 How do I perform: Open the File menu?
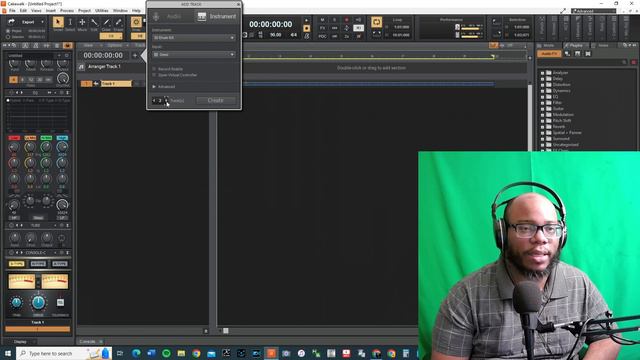12,11
